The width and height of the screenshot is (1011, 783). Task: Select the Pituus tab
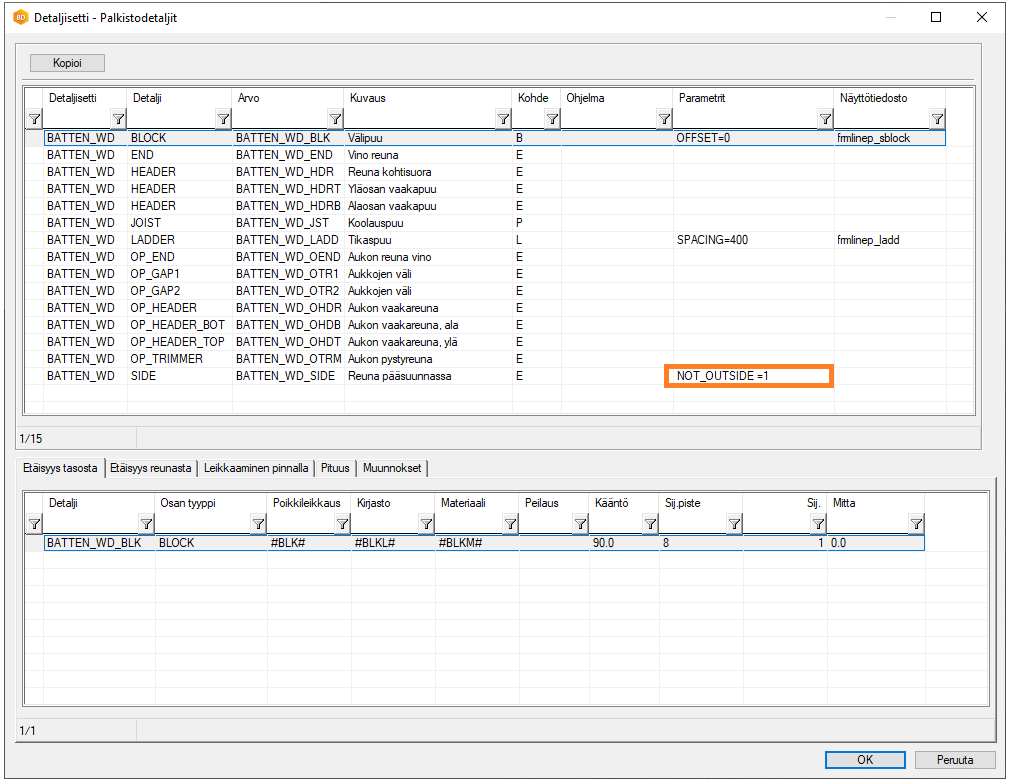click(x=337, y=468)
